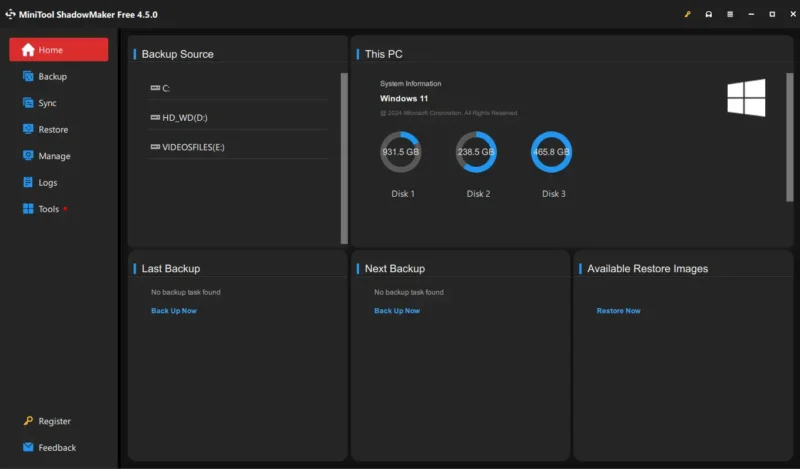Click the "This PC" panel heading
The height and width of the screenshot is (469, 800).
(384, 54)
